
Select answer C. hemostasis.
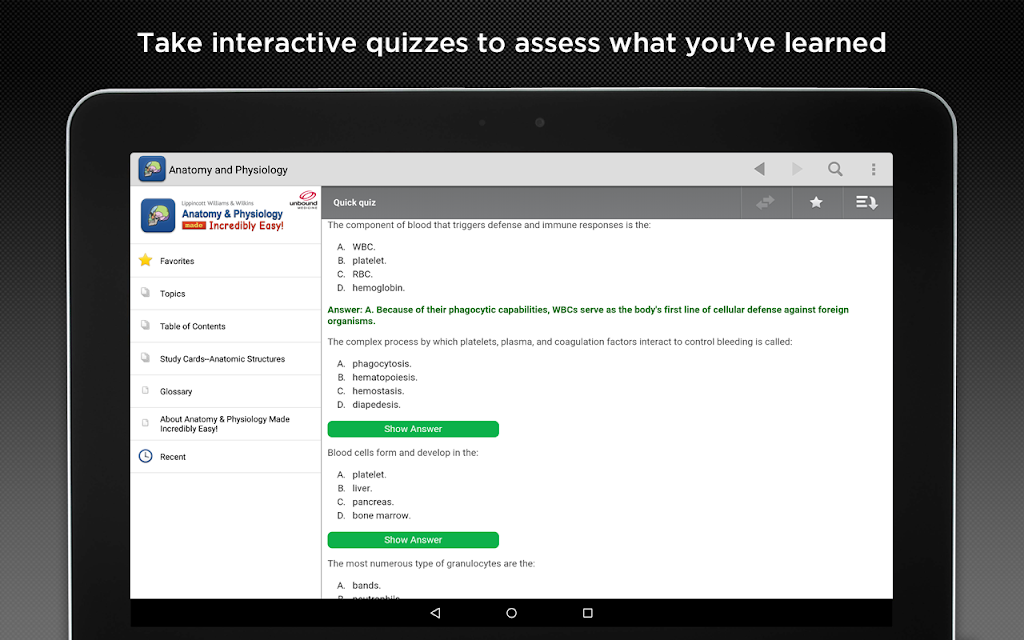tap(370, 391)
